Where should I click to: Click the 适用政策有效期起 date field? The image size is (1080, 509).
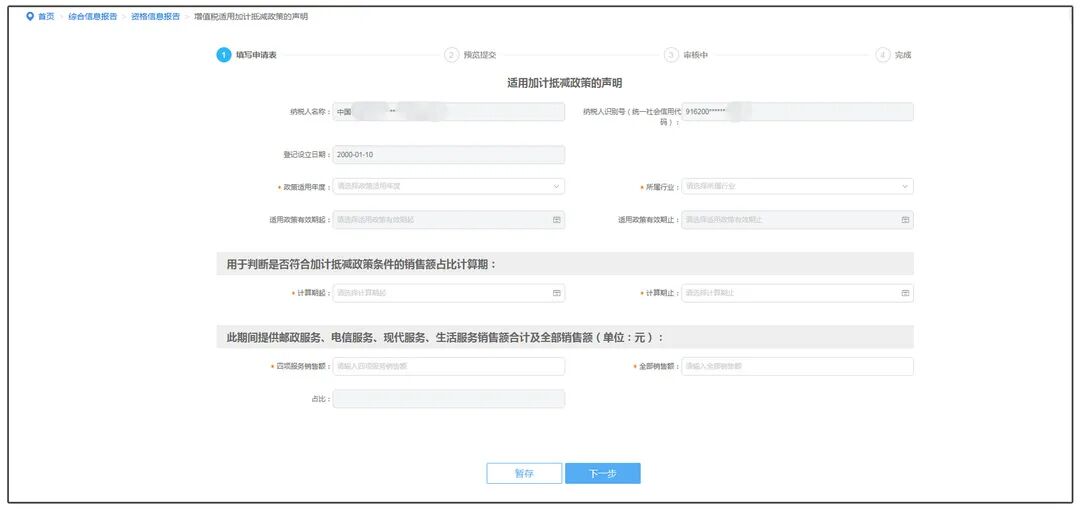tap(448, 220)
